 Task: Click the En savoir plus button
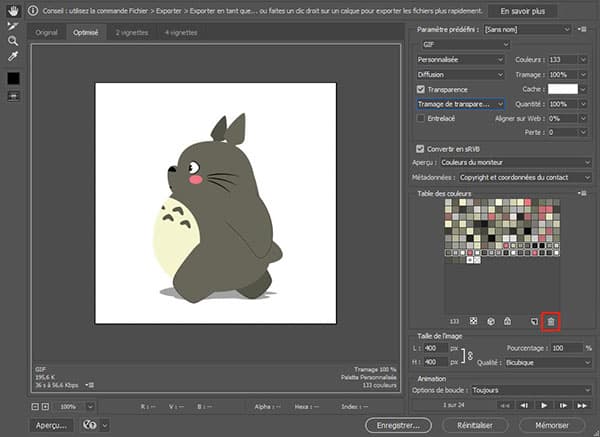(x=523, y=11)
